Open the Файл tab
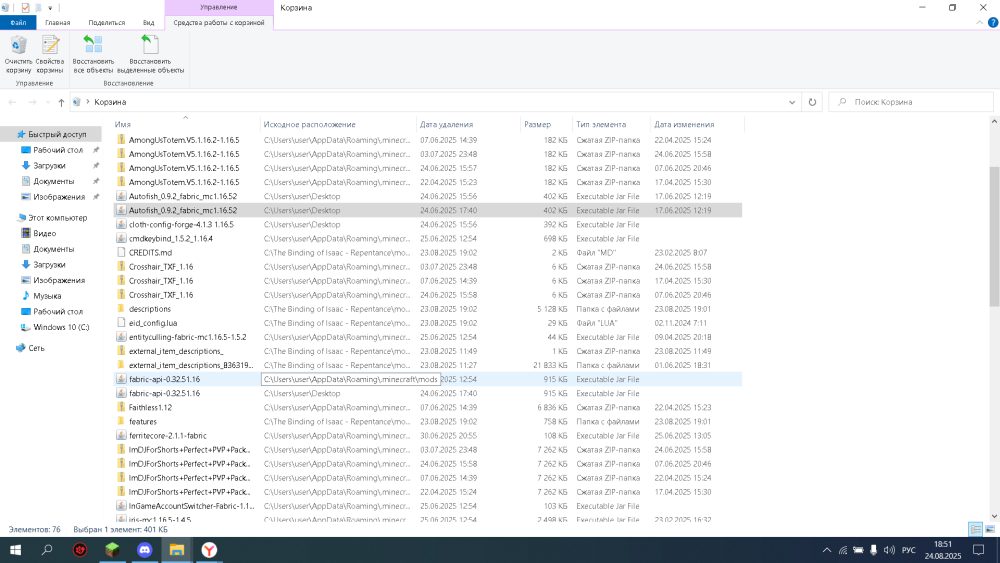This screenshot has width=1000, height=563. (18, 22)
